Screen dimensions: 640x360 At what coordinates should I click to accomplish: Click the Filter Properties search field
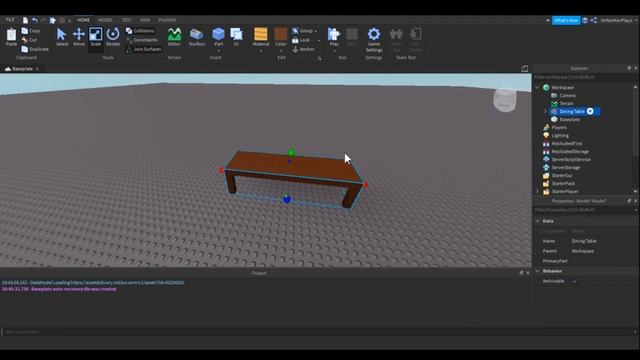[x=584, y=210]
